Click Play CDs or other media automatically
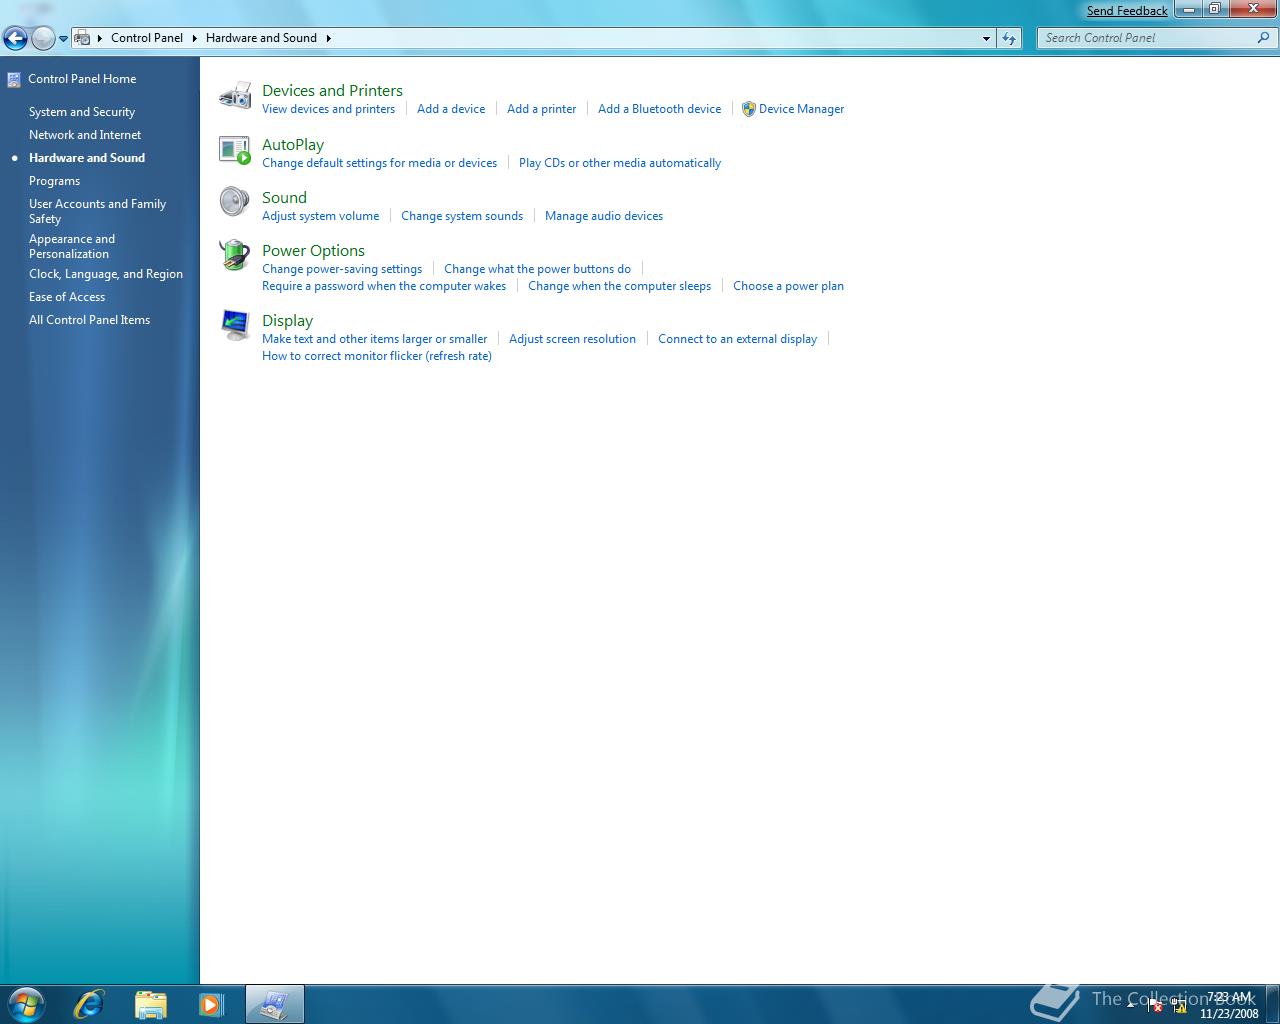Viewport: 1280px width, 1024px height. tap(620, 163)
